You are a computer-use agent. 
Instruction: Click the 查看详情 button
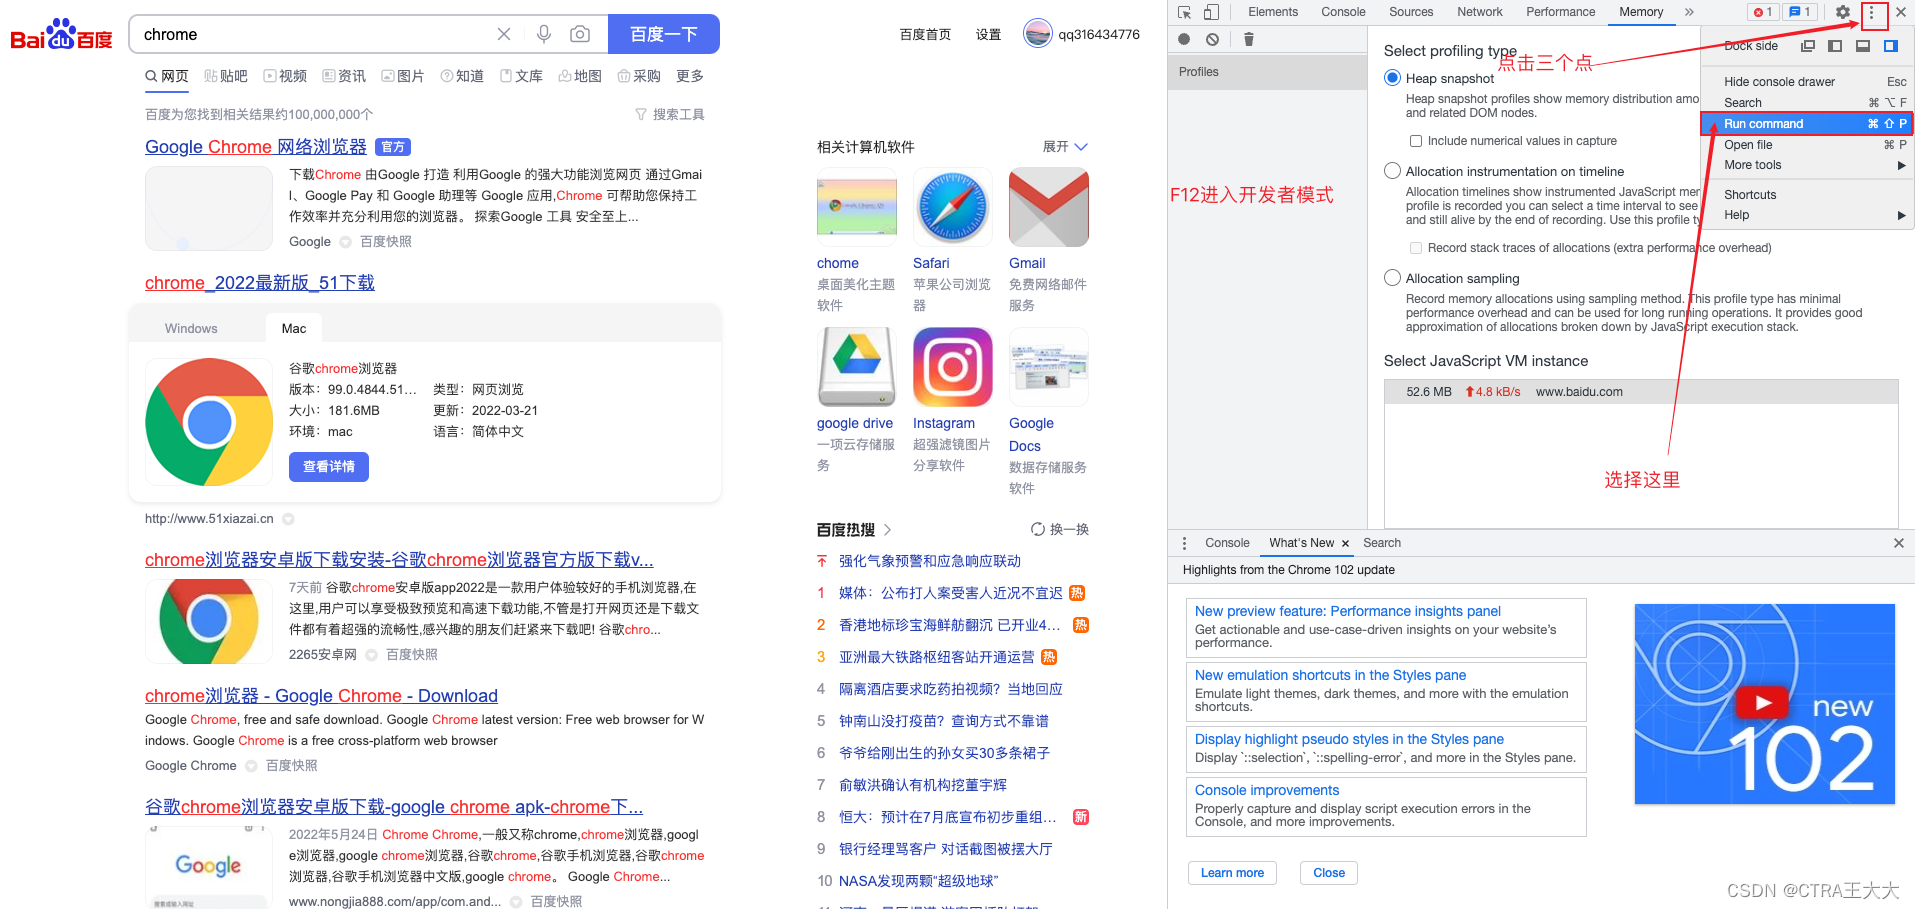tap(329, 467)
